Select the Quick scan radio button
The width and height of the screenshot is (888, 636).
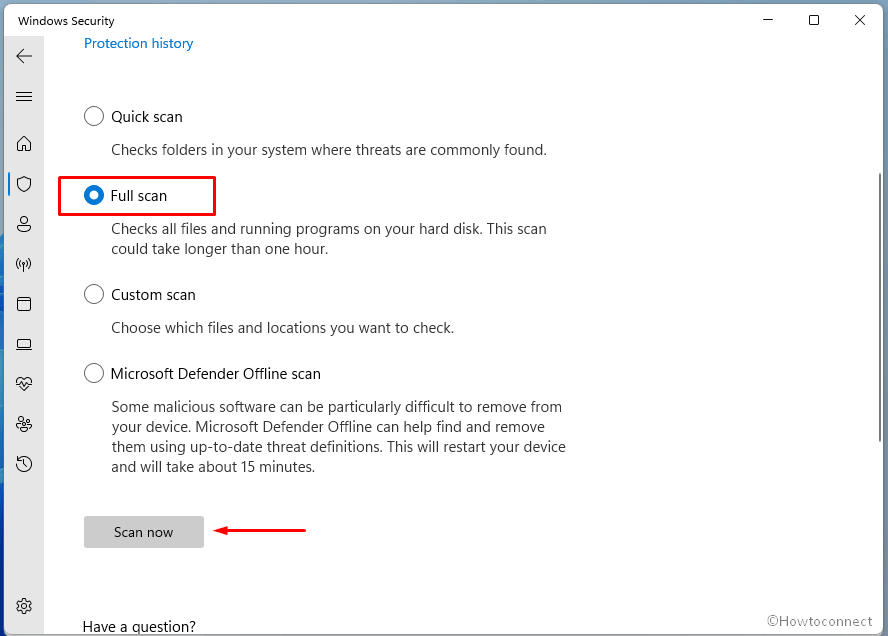(94, 117)
